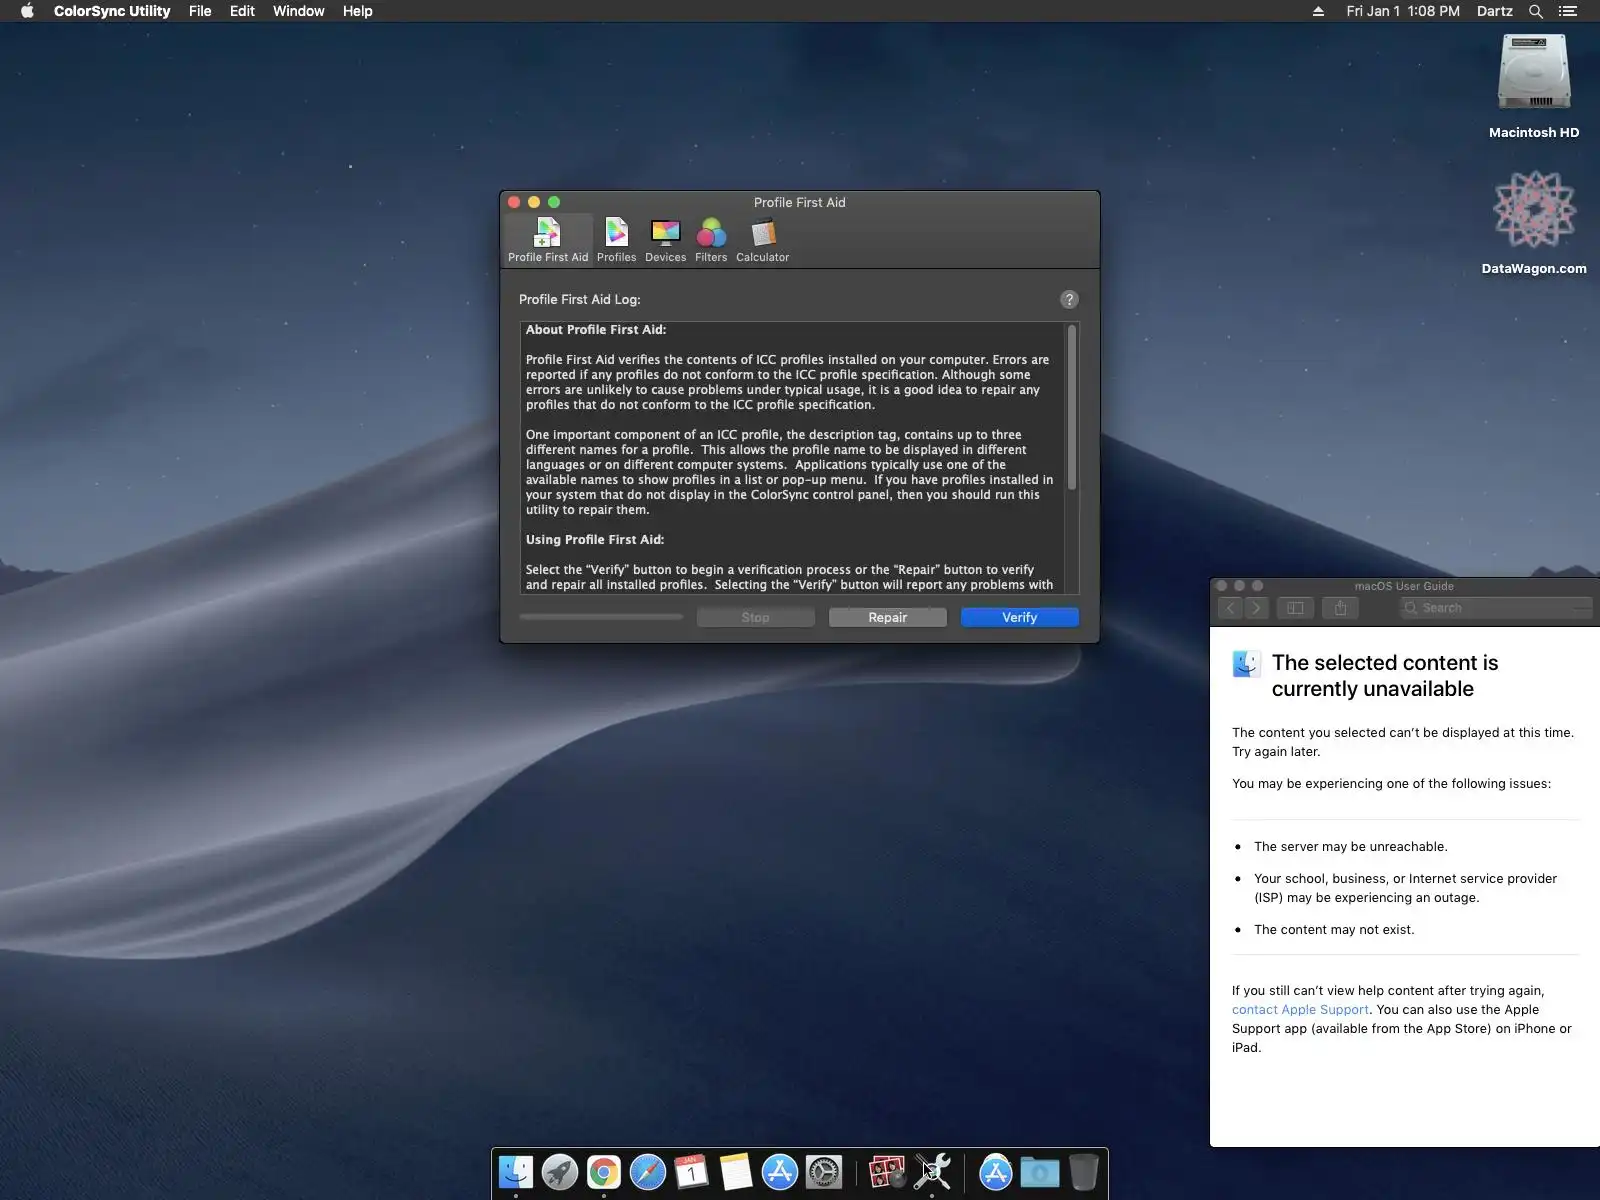This screenshot has width=1600, height=1200.
Task: Click the ColorSync Utility Dock icon
Action: click(x=932, y=1172)
